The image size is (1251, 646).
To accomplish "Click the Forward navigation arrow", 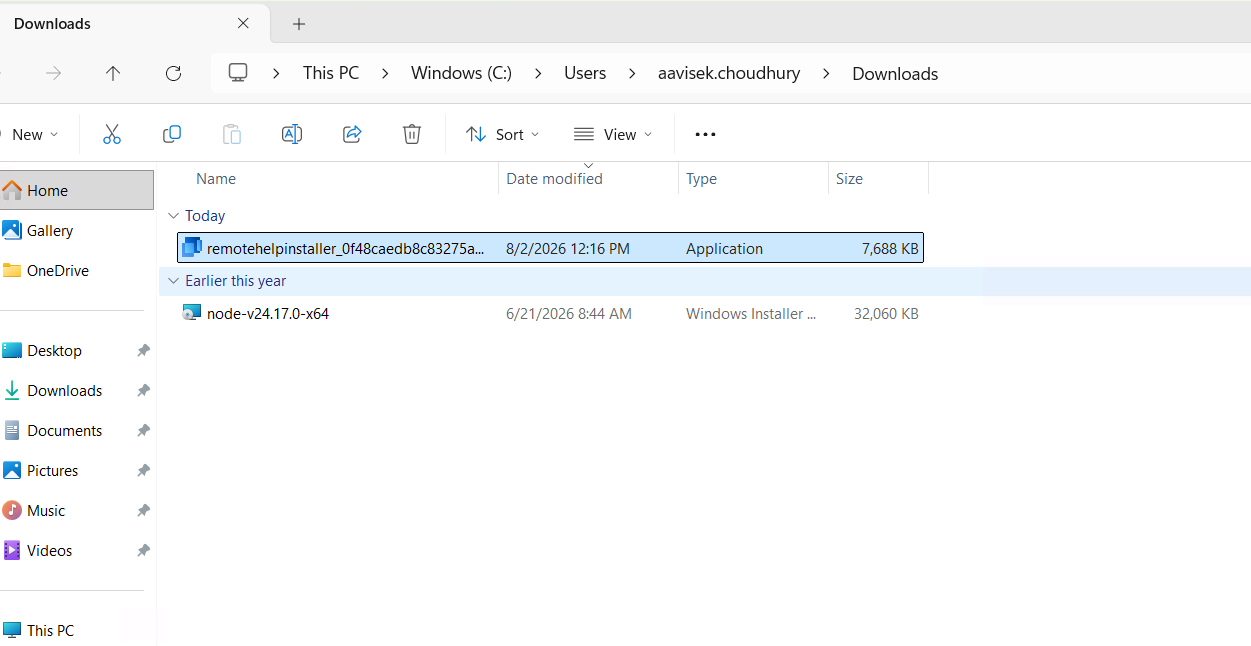I will tap(54, 73).
